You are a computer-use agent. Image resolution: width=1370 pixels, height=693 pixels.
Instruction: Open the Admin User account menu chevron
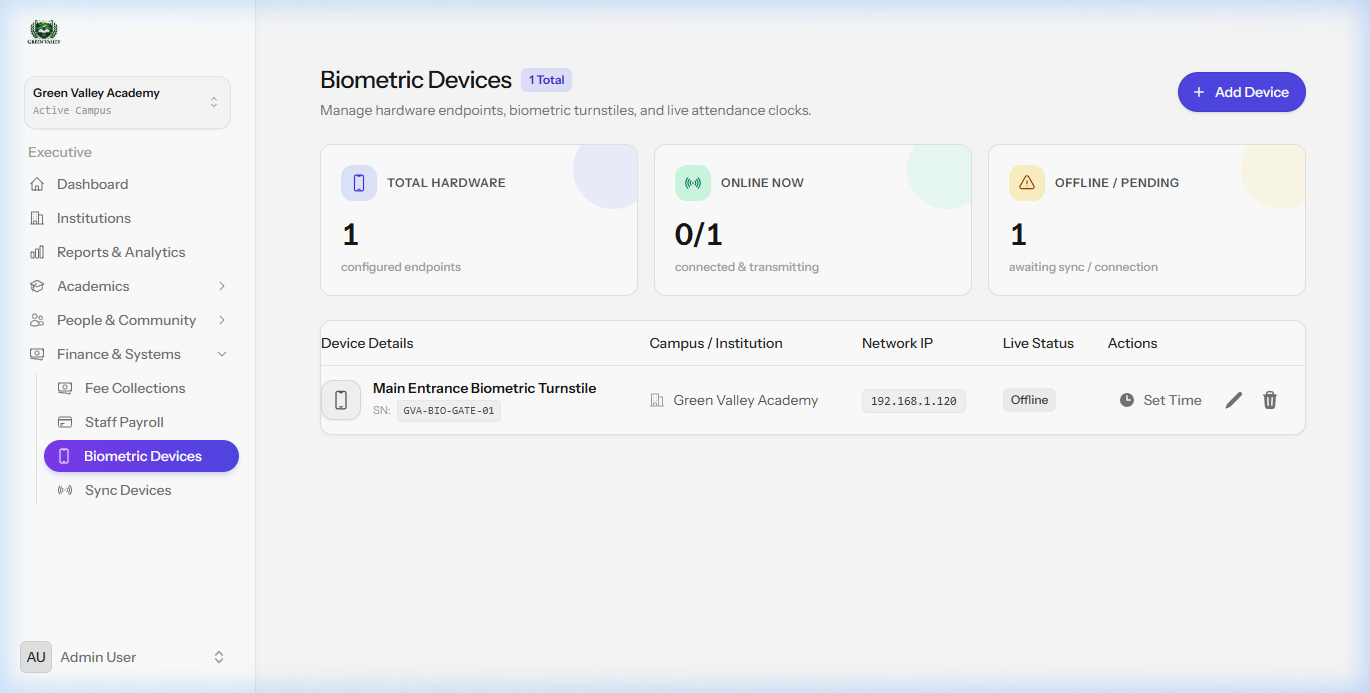coord(219,657)
